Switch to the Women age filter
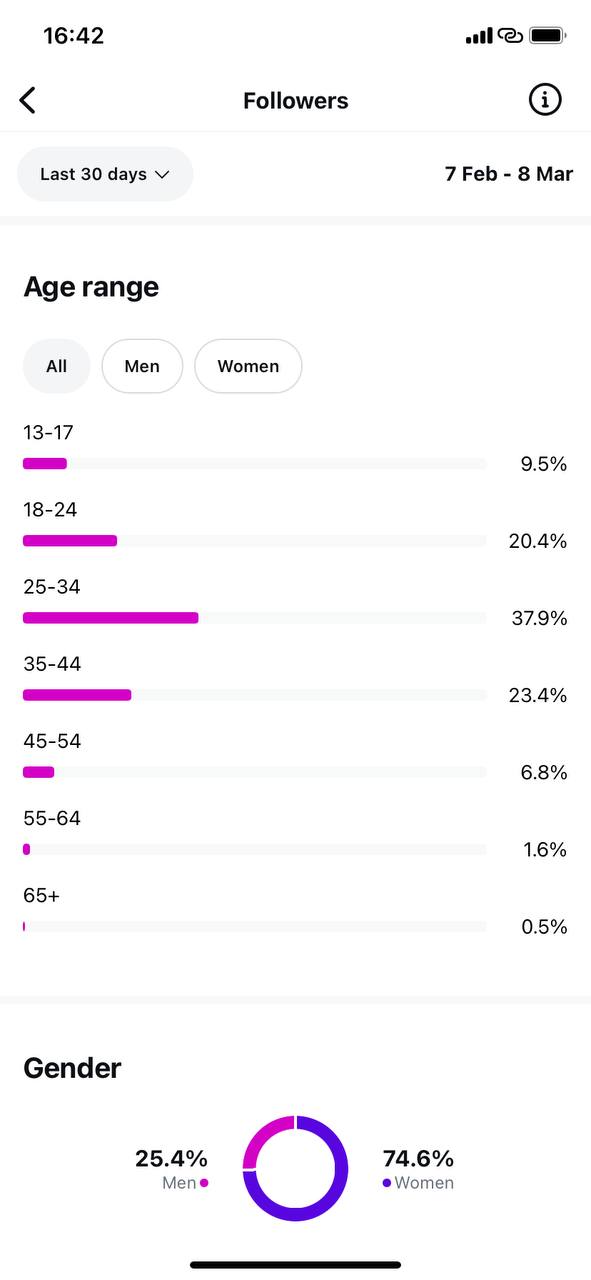 pos(248,366)
